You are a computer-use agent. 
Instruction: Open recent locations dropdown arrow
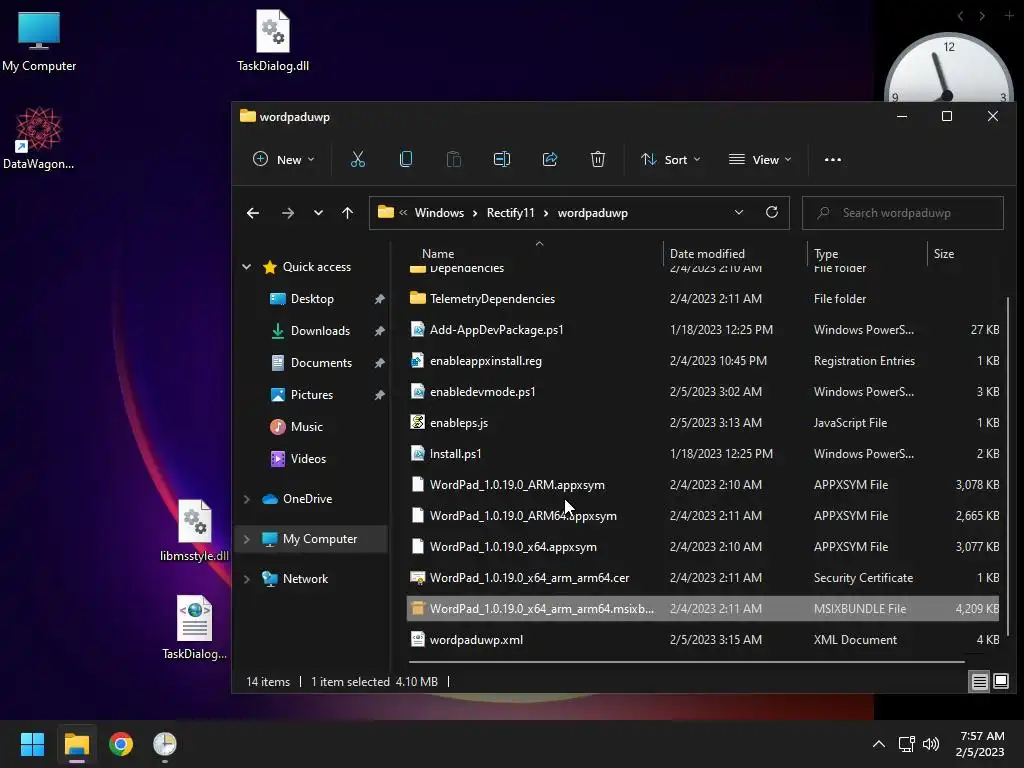(318, 213)
